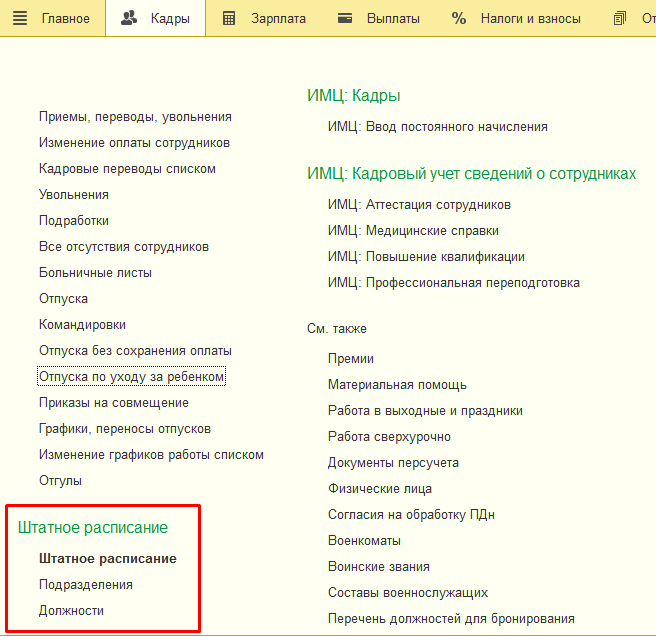Open Подразделения
The width and height of the screenshot is (656, 636).
tap(86, 585)
